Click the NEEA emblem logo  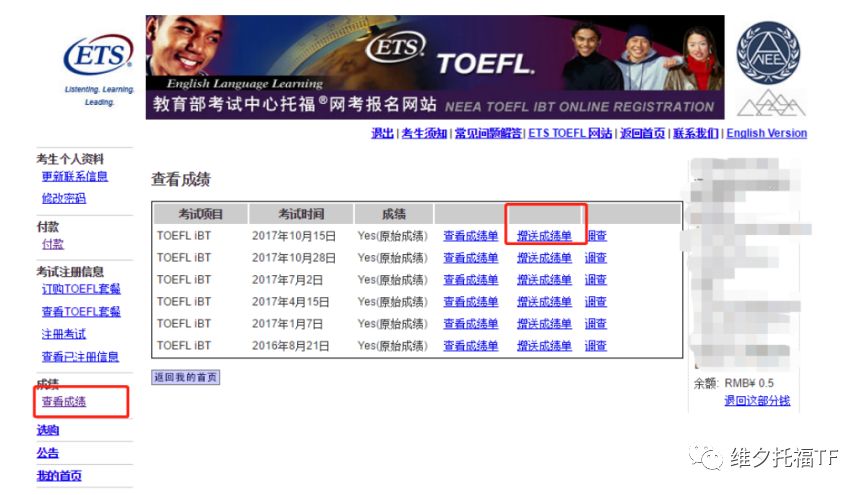769,54
